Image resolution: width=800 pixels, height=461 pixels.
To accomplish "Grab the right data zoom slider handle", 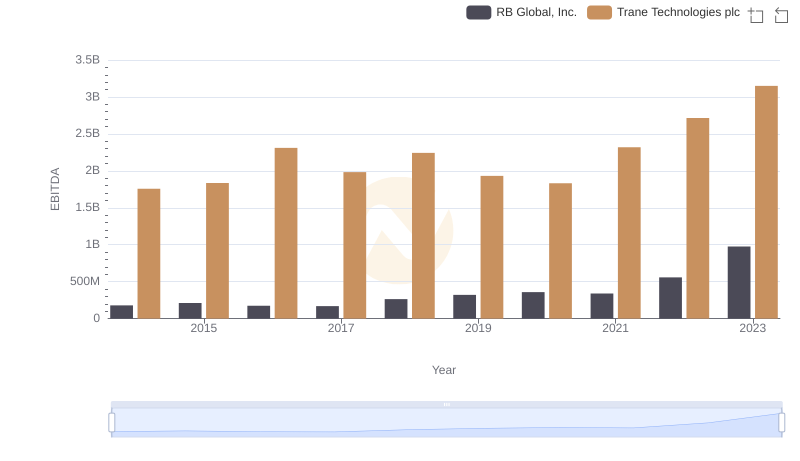I will point(781,422).
